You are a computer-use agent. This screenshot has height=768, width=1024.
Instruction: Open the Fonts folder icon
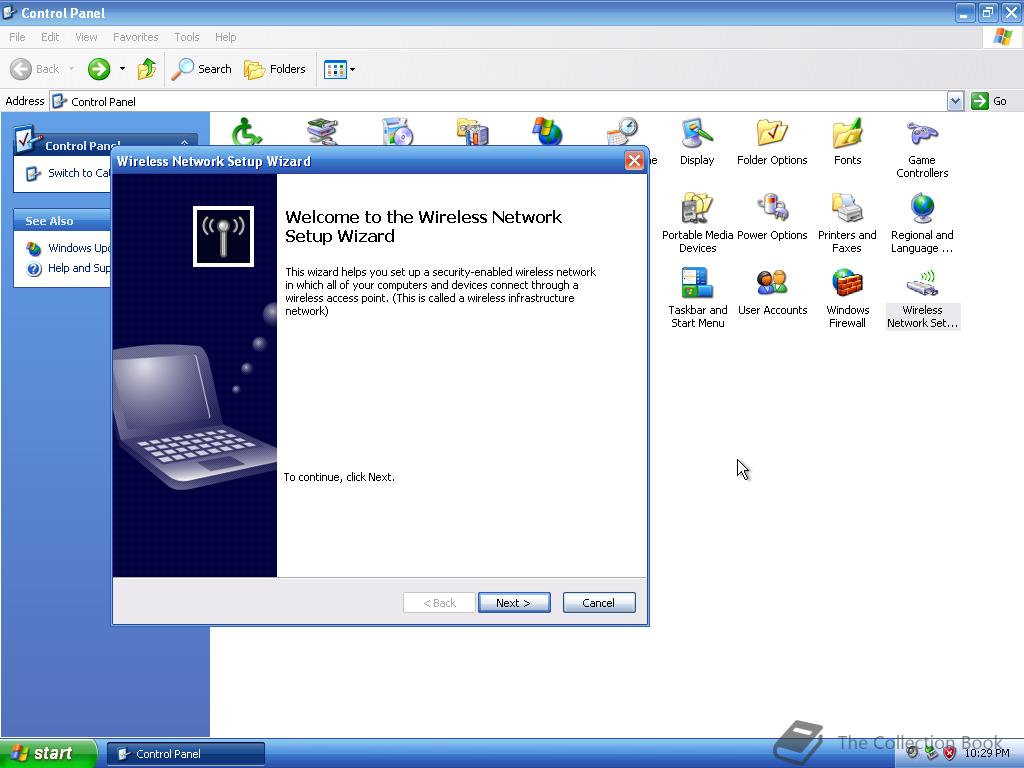(847, 142)
